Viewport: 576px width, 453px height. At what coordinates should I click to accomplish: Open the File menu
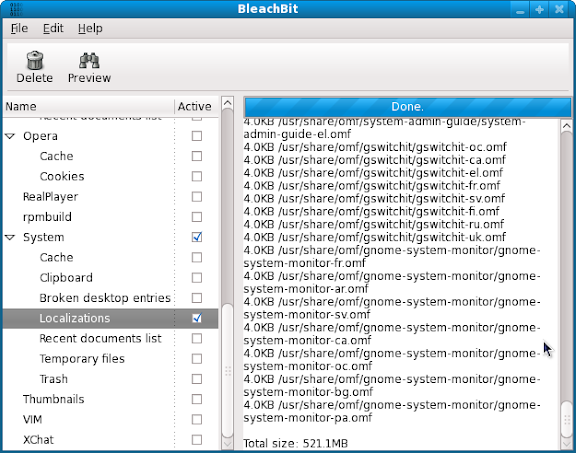[x=19, y=28]
